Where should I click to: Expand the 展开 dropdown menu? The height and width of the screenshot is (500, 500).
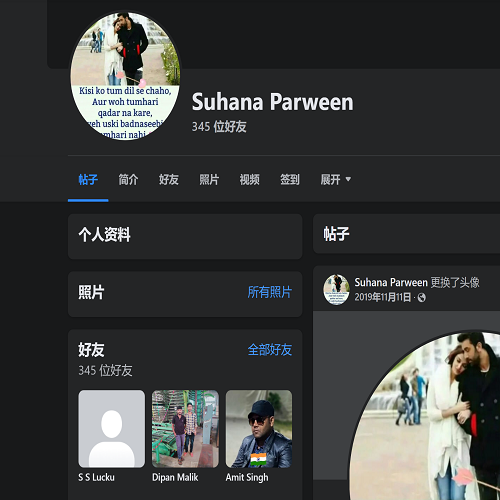click(x=336, y=180)
